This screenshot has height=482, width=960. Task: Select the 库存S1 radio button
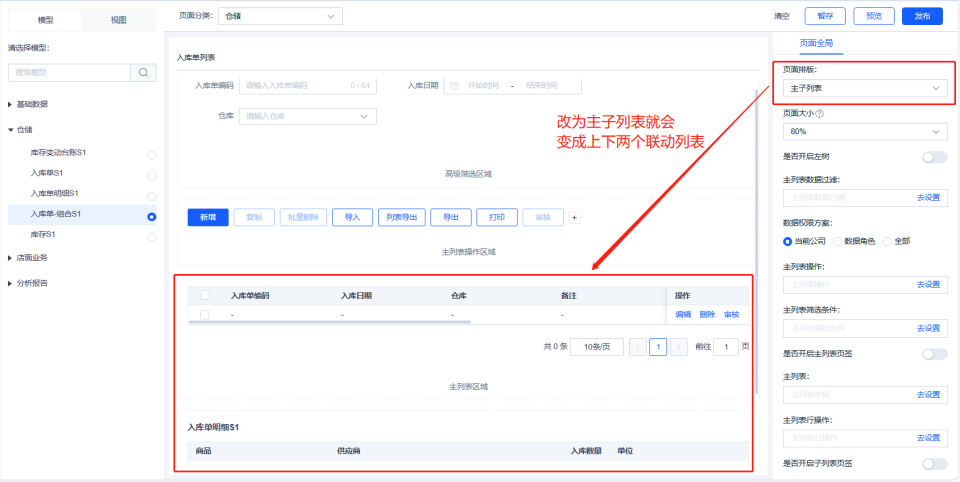(152, 237)
